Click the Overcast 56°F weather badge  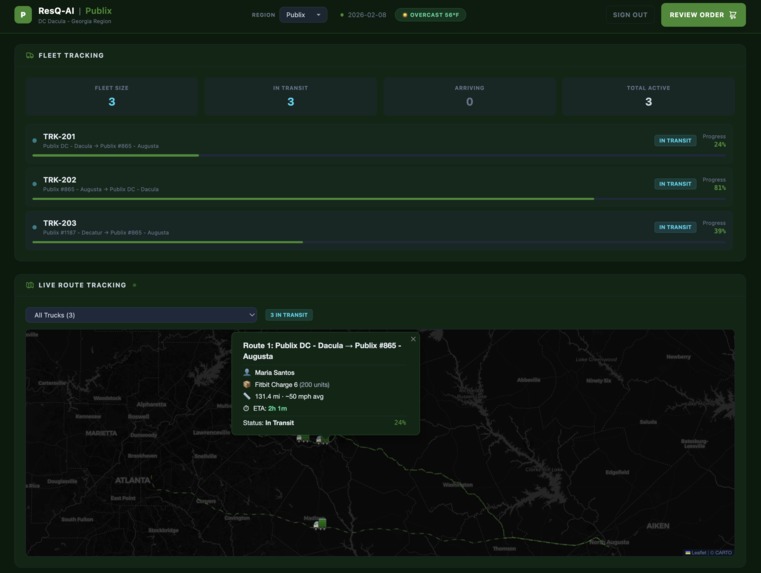(430, 15)
